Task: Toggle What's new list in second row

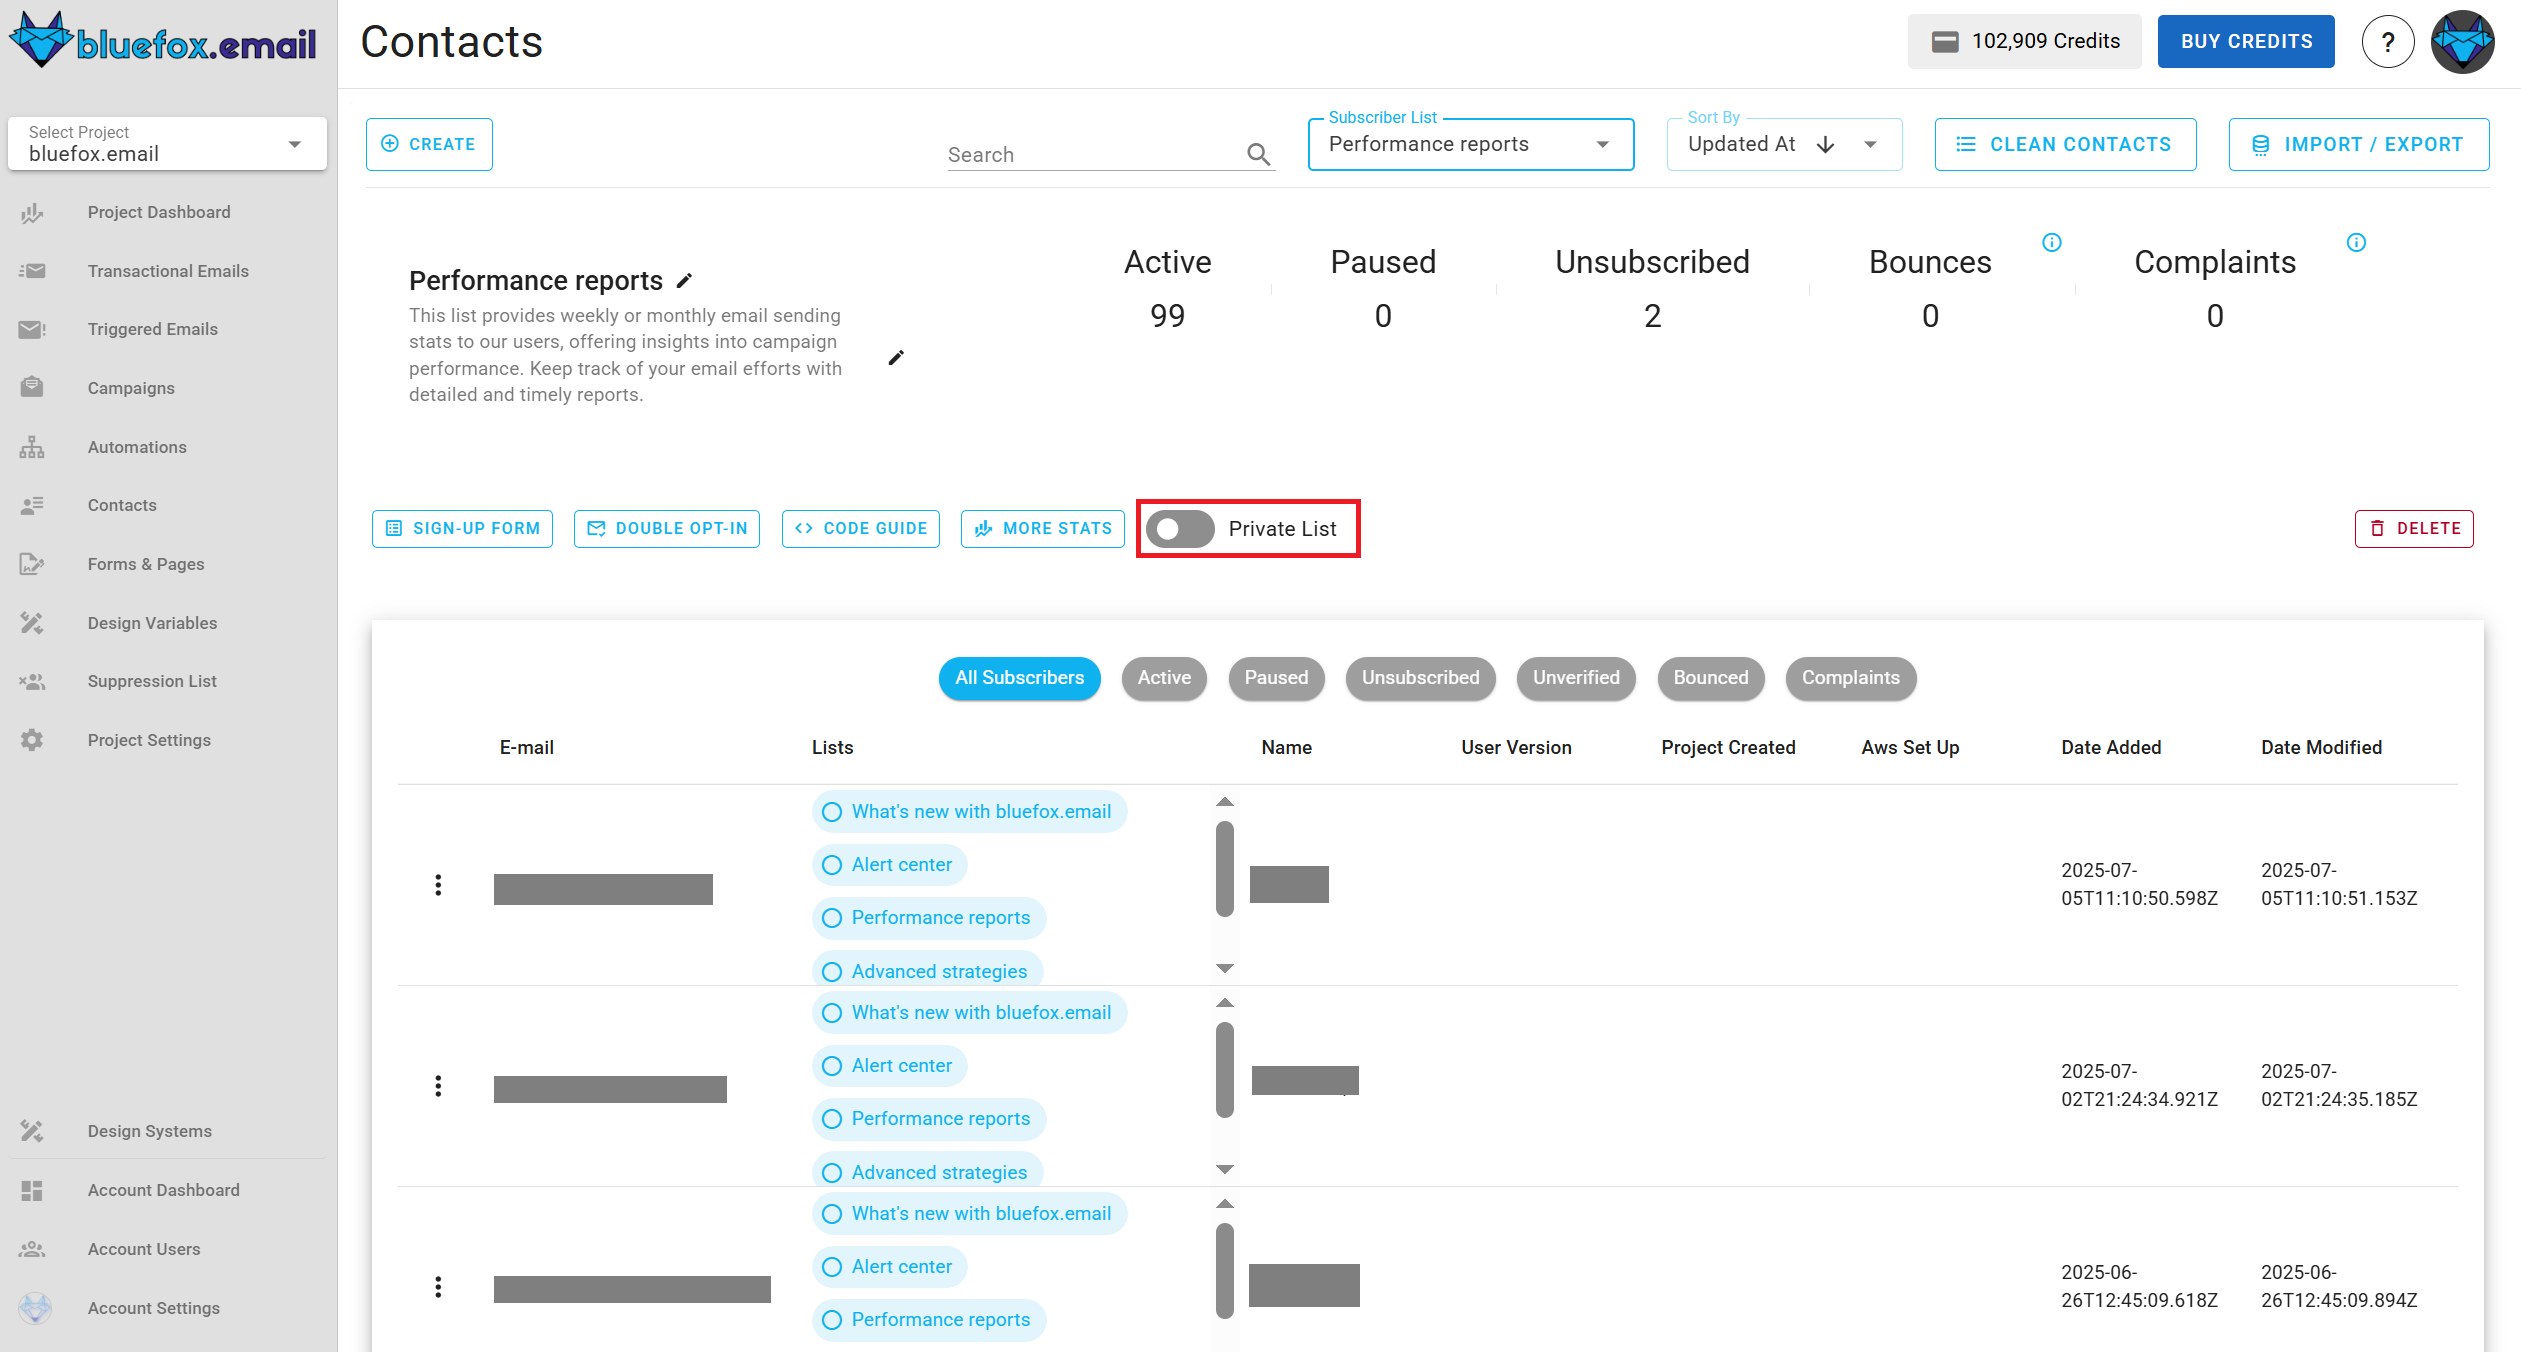Action: pyautogui.click(x=970, y=1013)
